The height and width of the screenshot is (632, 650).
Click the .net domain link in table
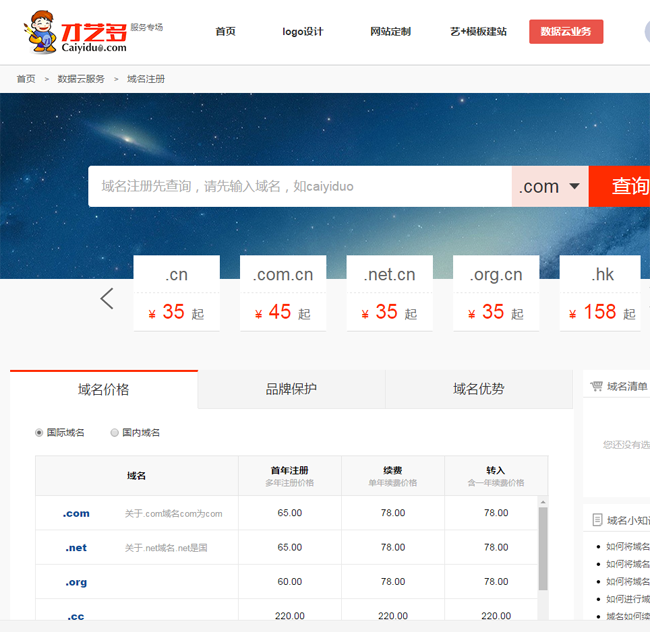76,548
